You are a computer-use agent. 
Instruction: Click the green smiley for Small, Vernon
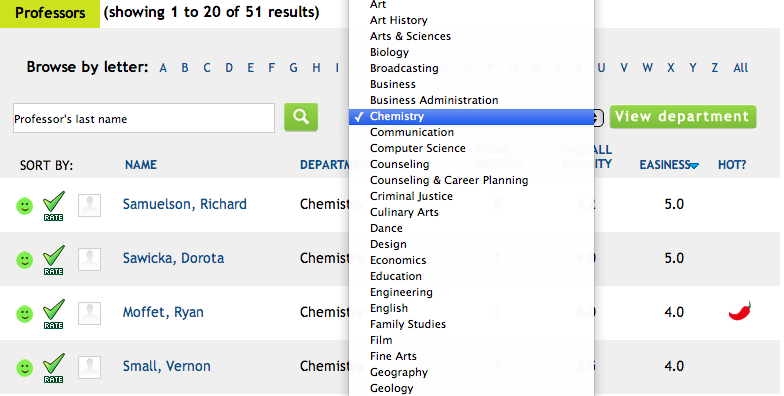click(x=24, y=368)
